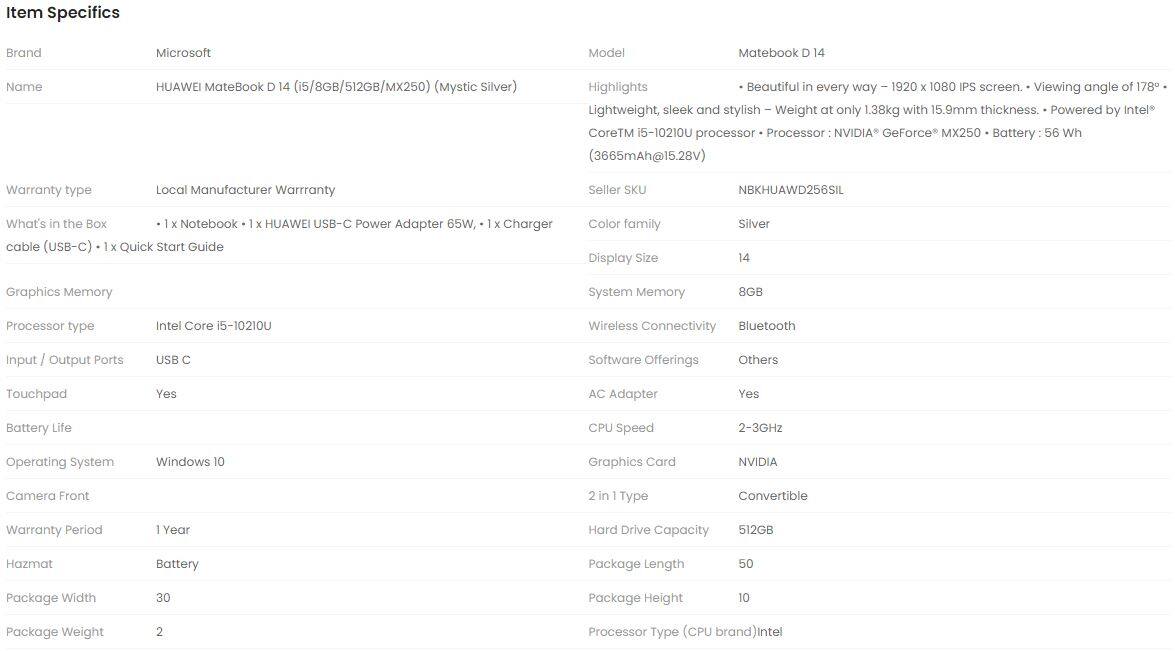Select the Intel Core i5-10210U processor value
The width and height of the screenshot is (1175, 651).
click(213, 326)
